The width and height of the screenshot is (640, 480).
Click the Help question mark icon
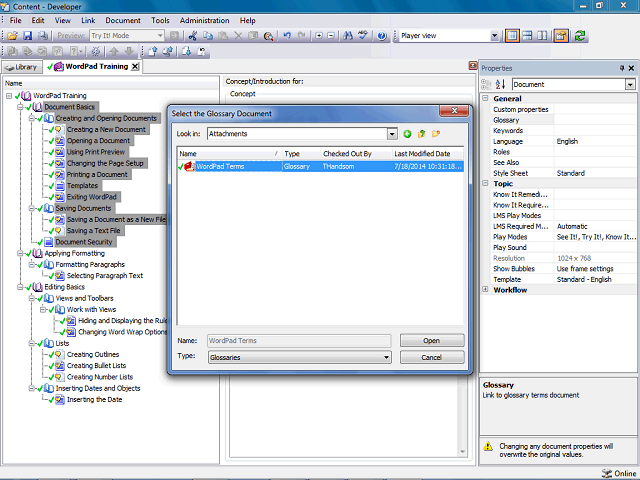382,36
